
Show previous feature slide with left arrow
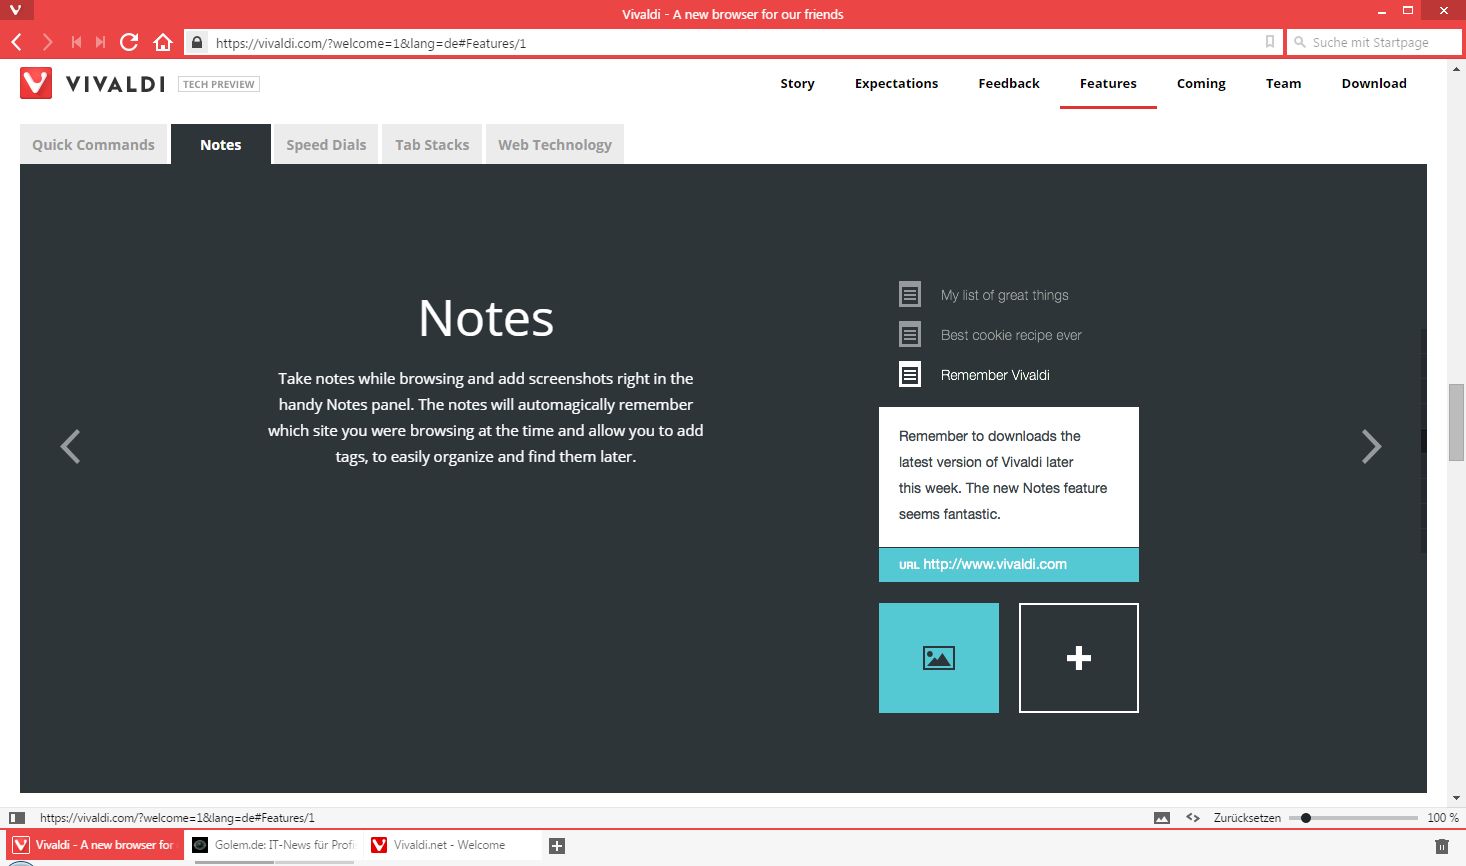(70, 446)
